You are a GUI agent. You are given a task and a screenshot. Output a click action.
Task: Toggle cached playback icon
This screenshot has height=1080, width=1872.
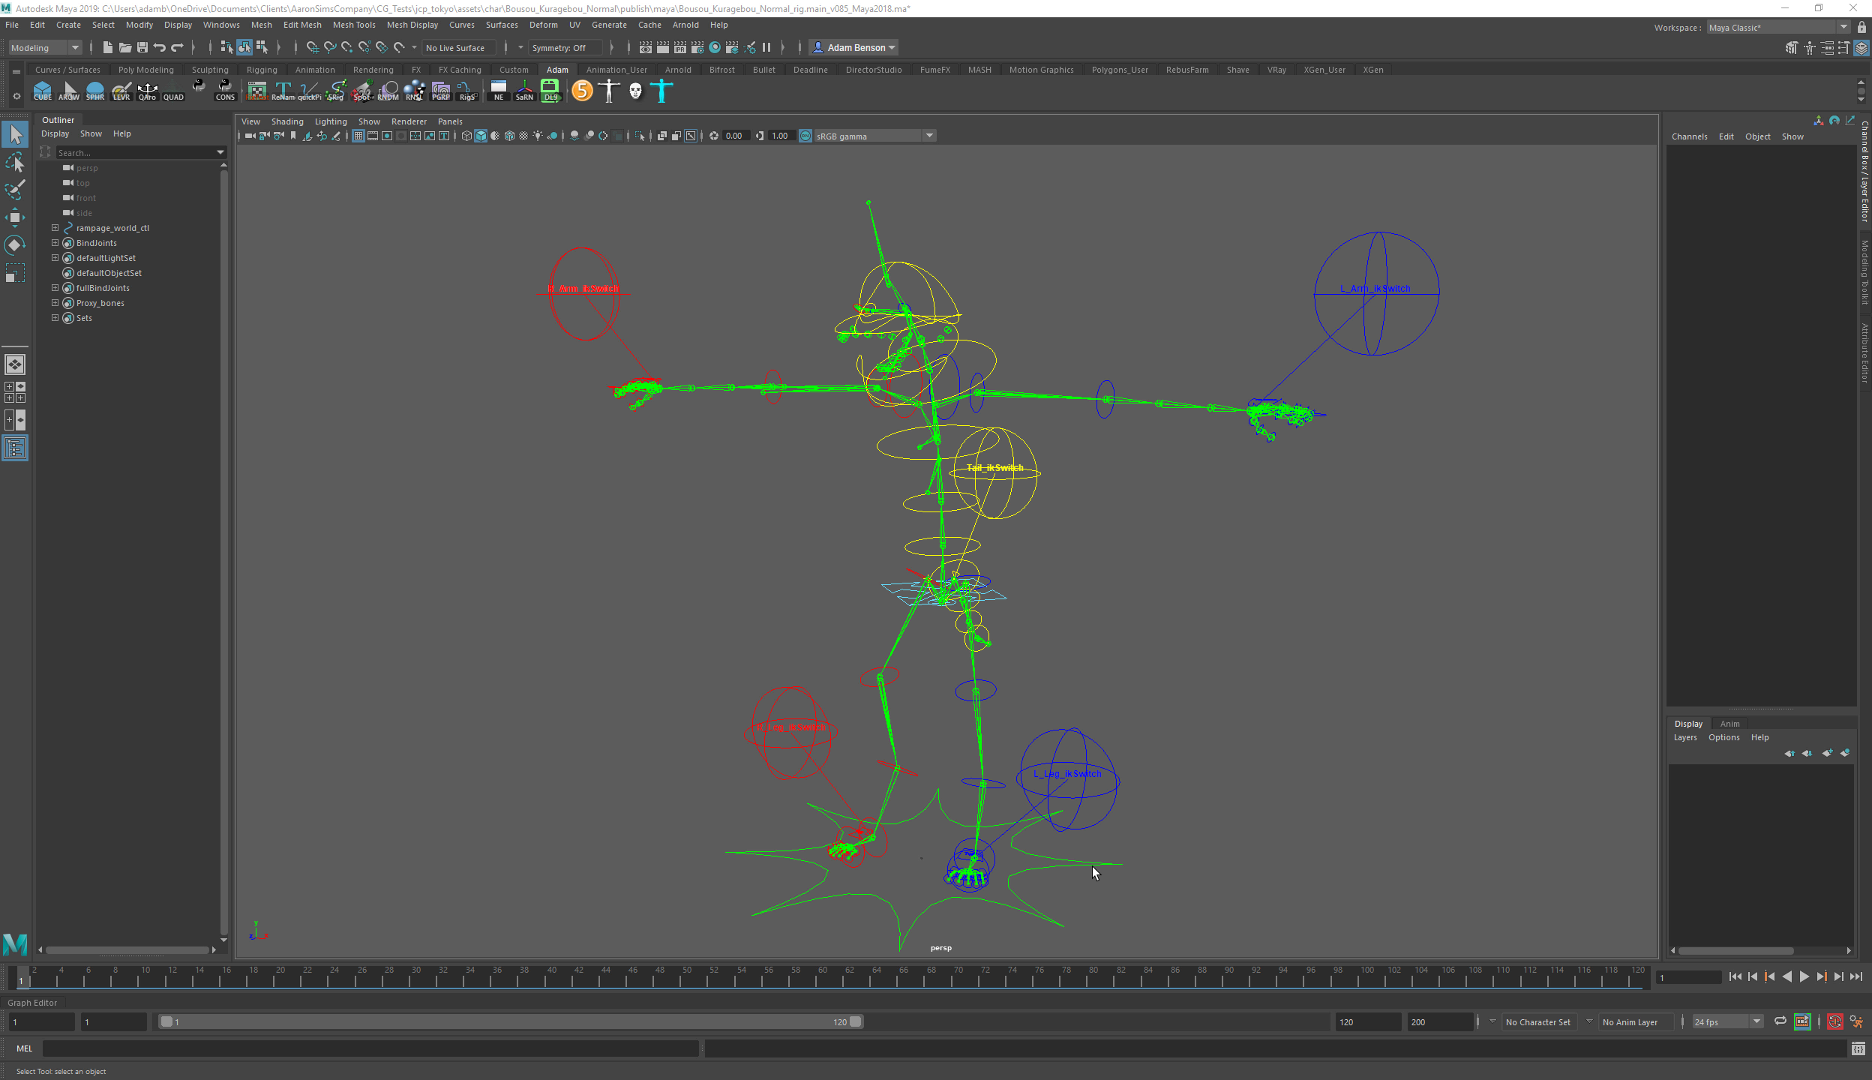tap(1802, 1021)
